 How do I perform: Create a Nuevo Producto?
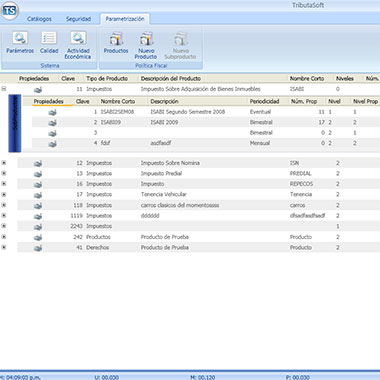coord(146,45)
